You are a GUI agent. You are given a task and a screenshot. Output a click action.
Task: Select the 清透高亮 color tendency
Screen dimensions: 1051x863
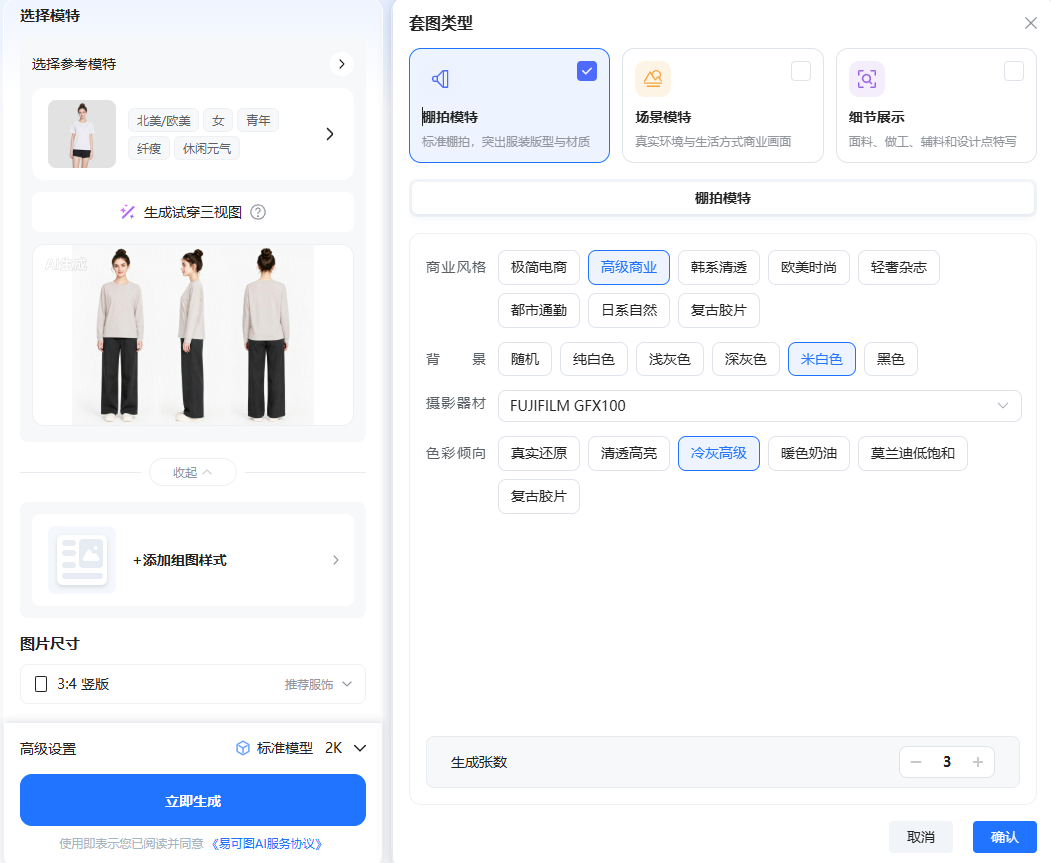click(x=629, y=454)
